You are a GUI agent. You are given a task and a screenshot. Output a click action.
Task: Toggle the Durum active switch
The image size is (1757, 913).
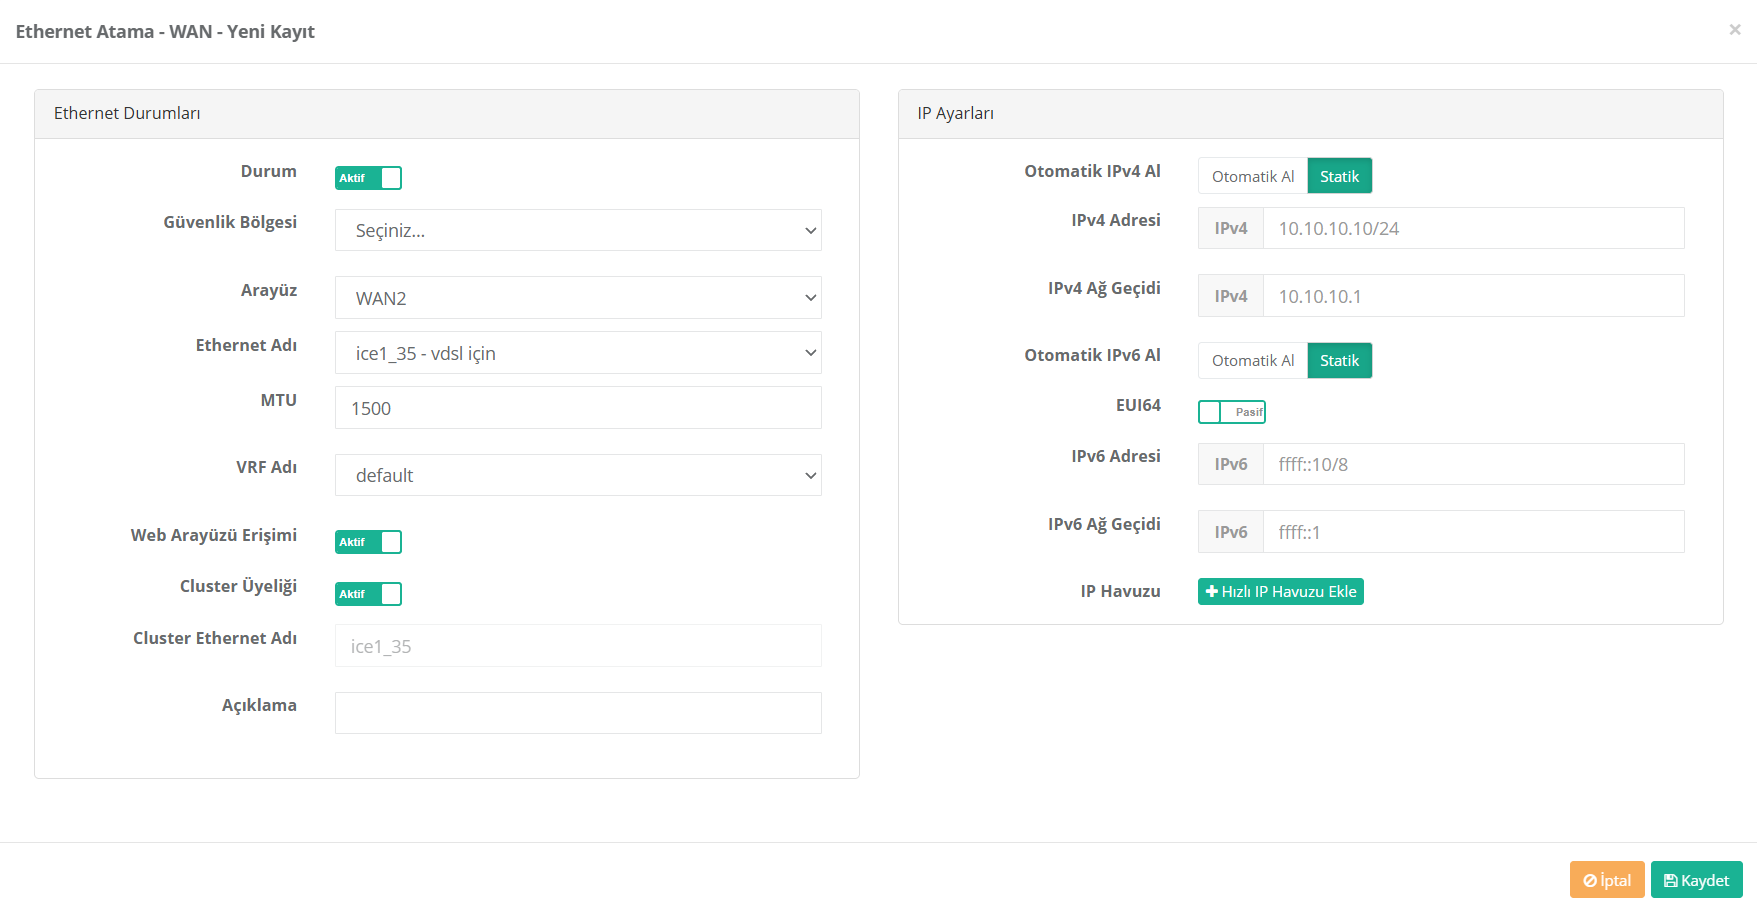pyautogui.click(x=368, y=178)
